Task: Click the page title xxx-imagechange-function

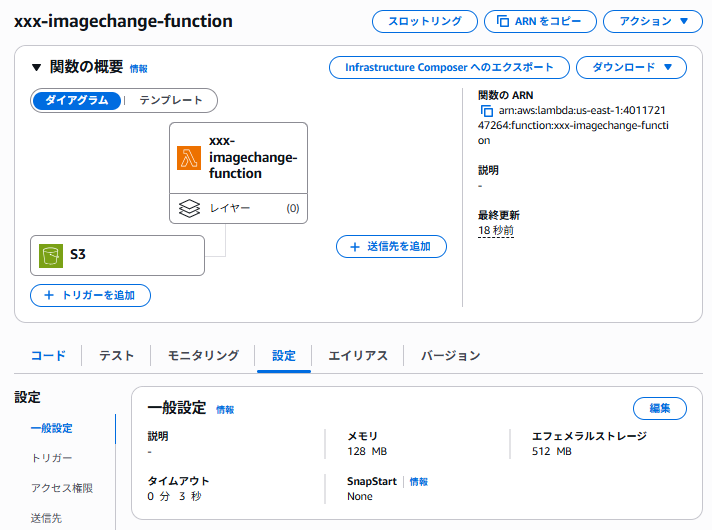Action: (x=123, y=21)
